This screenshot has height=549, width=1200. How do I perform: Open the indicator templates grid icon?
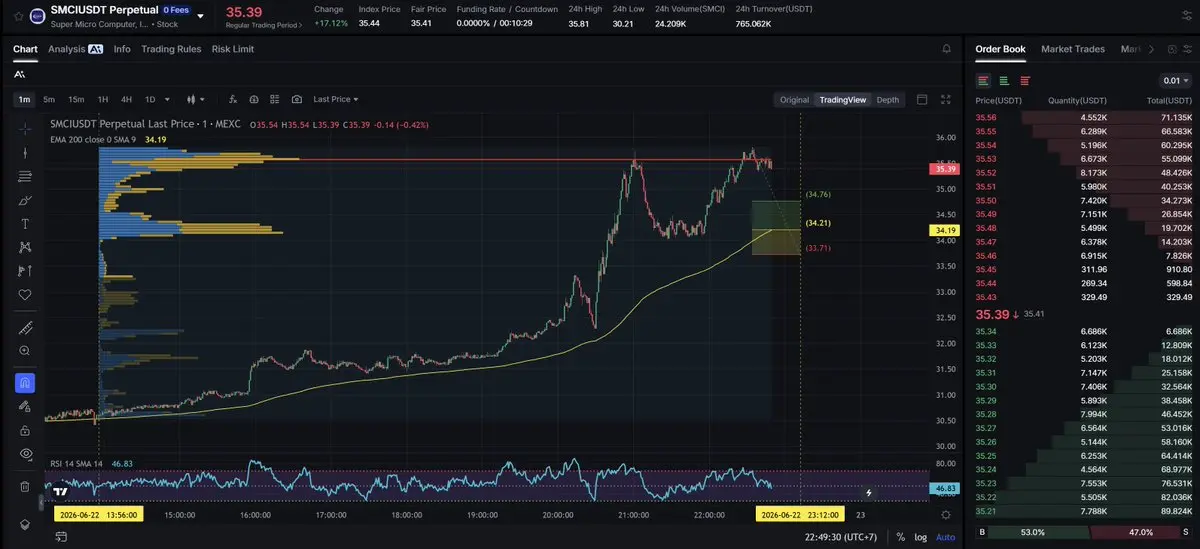[275, 100]
